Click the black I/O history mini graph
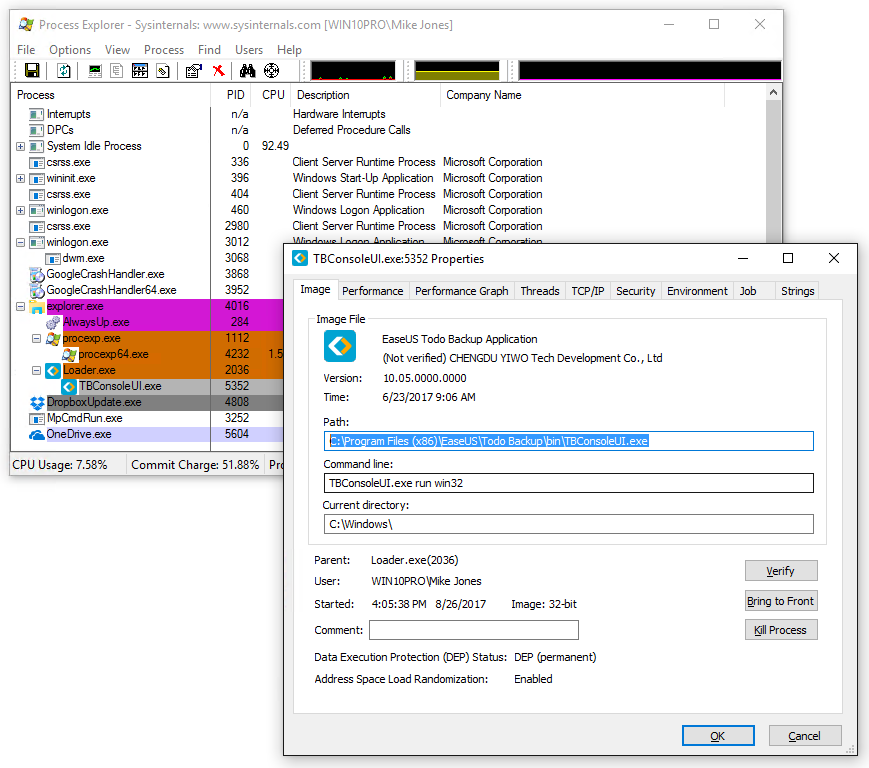The image size is (869, 768). point(650,71)
